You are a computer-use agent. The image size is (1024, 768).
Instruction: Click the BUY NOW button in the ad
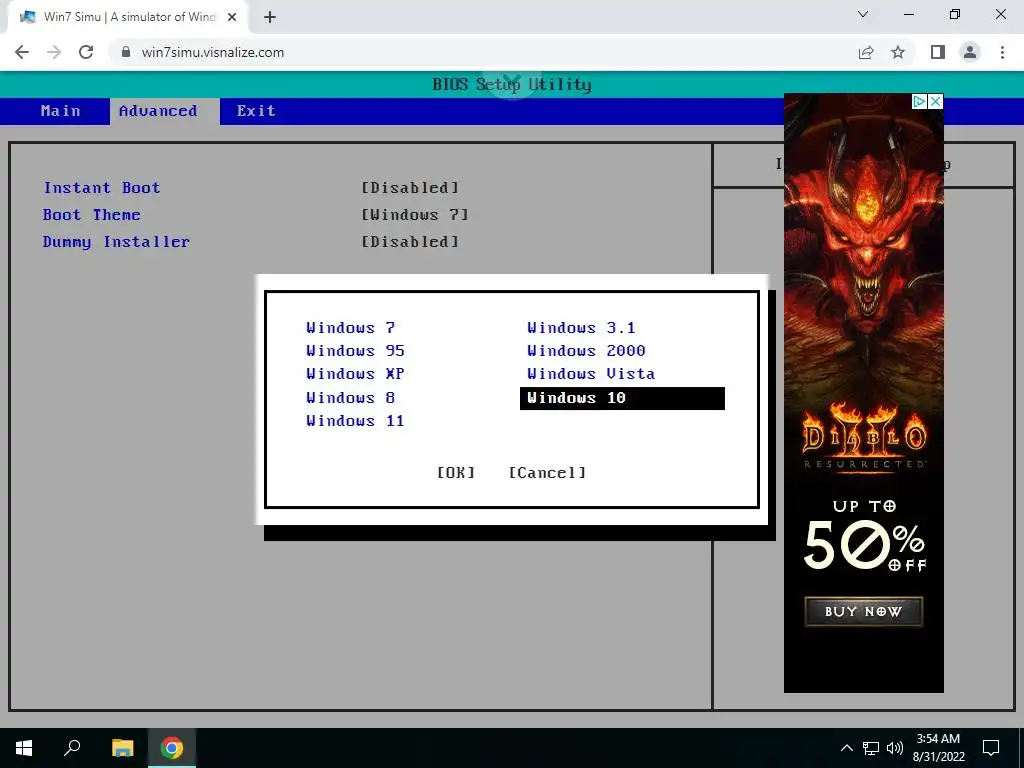(863, 612)
